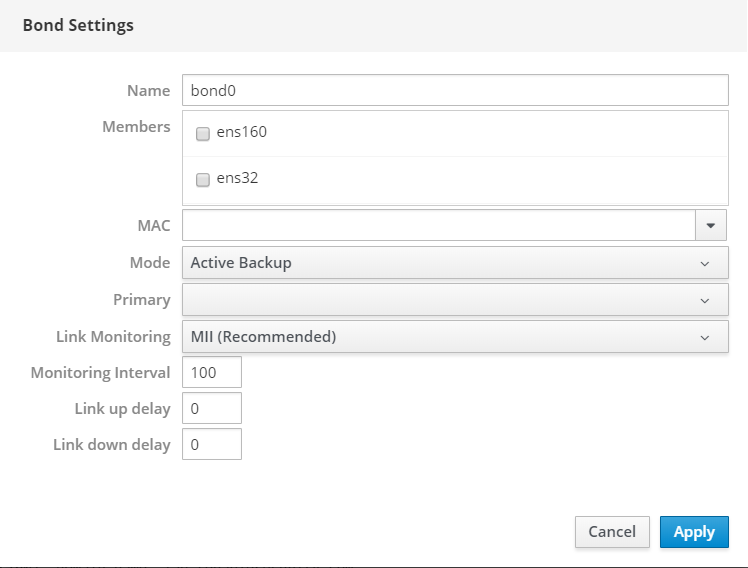Click the Monitoring Interval label text
Viewport: 748px width, 568px height.
[x=101, y=372]
